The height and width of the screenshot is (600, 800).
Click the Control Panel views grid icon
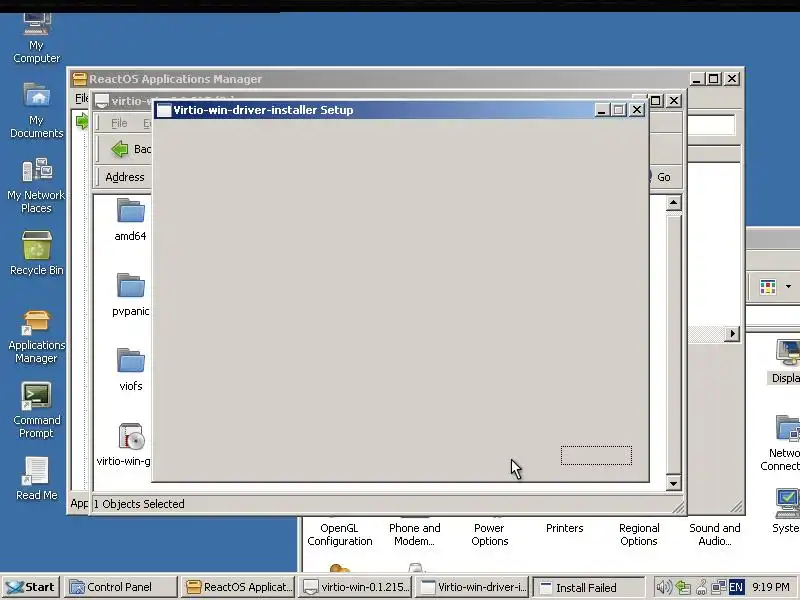767,287
